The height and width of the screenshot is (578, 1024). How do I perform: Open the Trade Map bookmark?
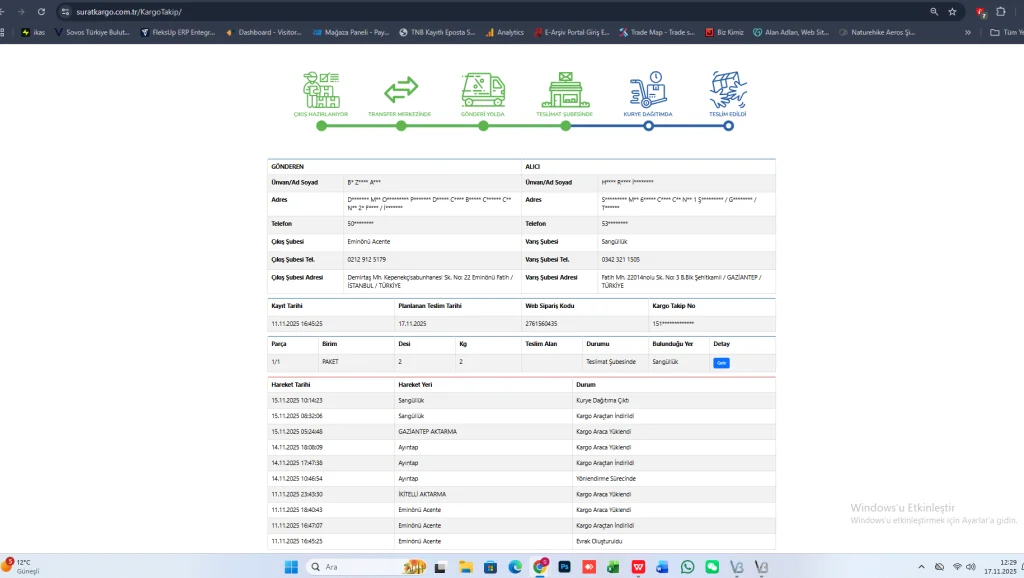click(658, 32)
